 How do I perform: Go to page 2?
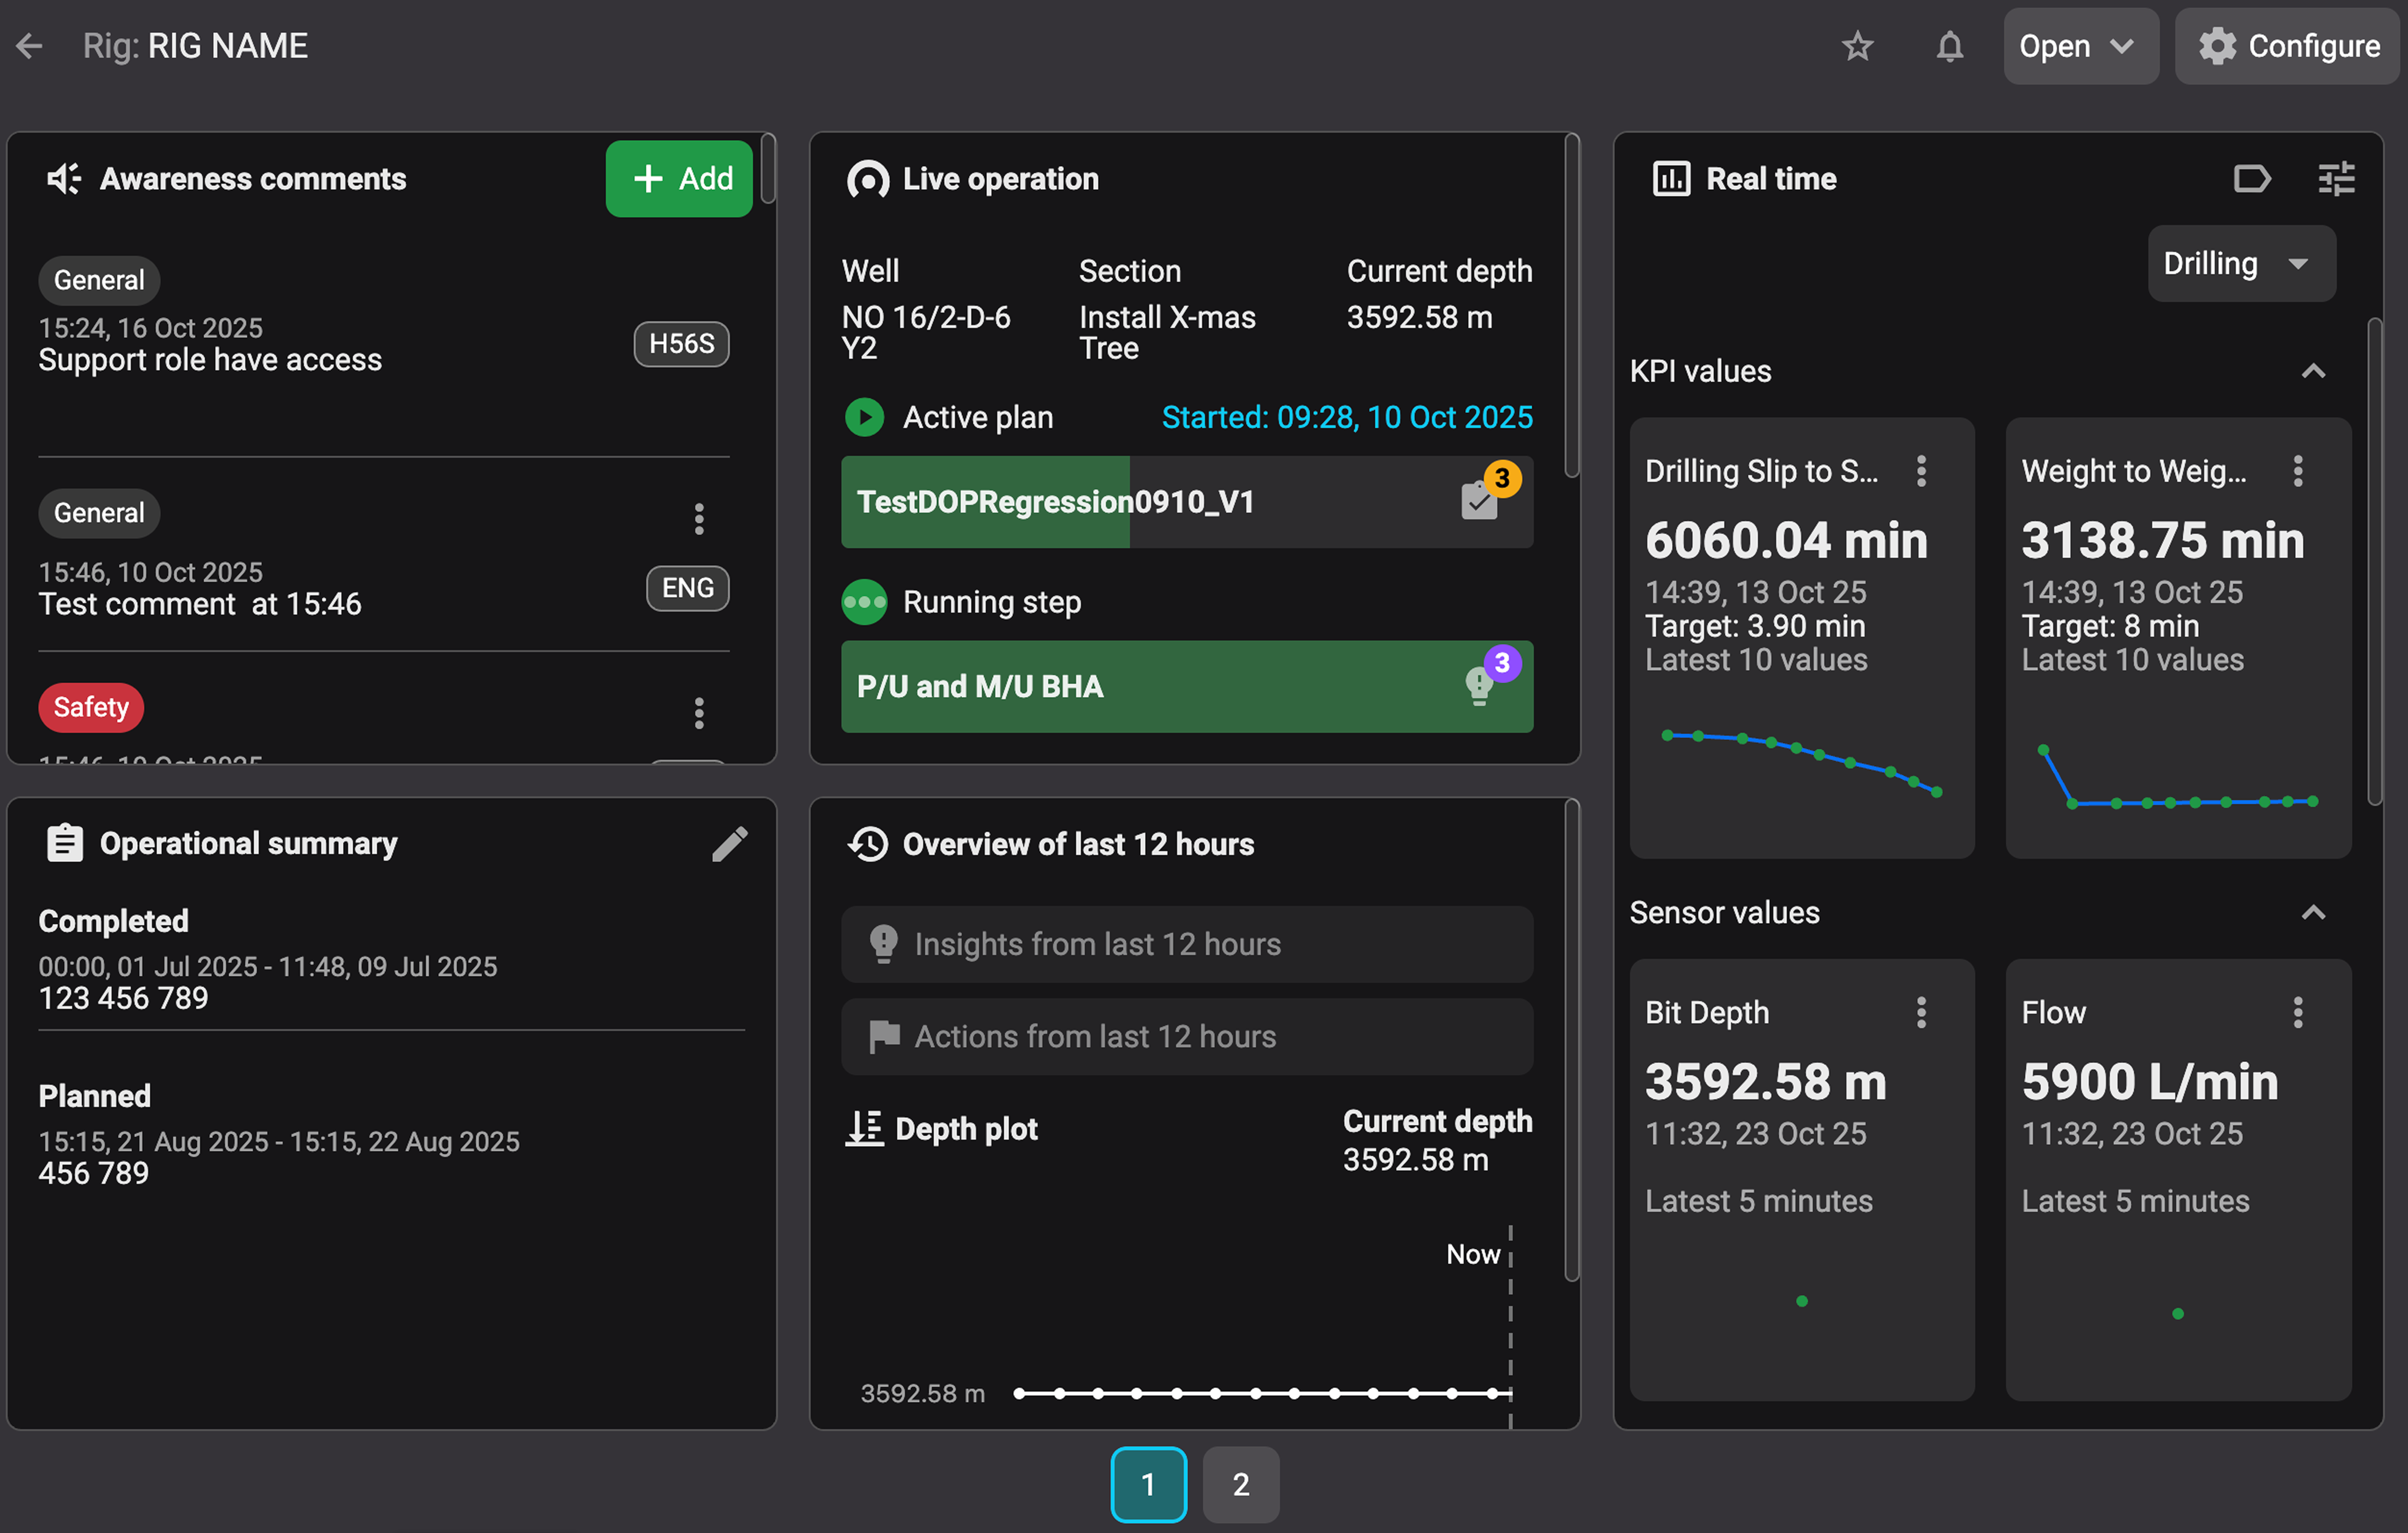(x=1240, y=1484)
